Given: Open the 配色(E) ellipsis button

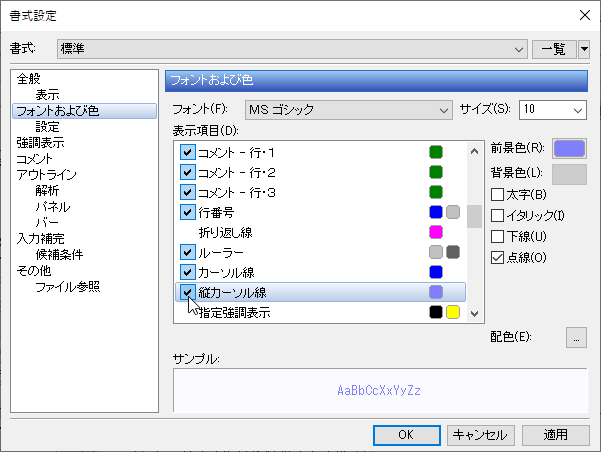Looking at the screenshot, I should [x=576, y=337].
